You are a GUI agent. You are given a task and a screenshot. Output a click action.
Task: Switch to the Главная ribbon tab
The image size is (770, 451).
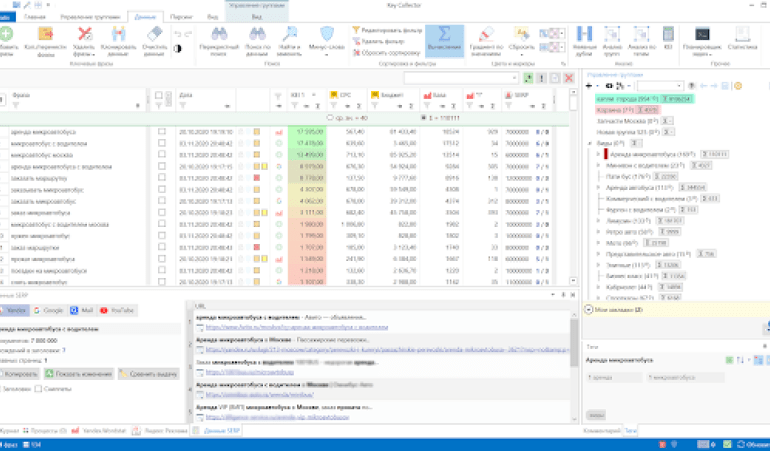coord(35,17)
